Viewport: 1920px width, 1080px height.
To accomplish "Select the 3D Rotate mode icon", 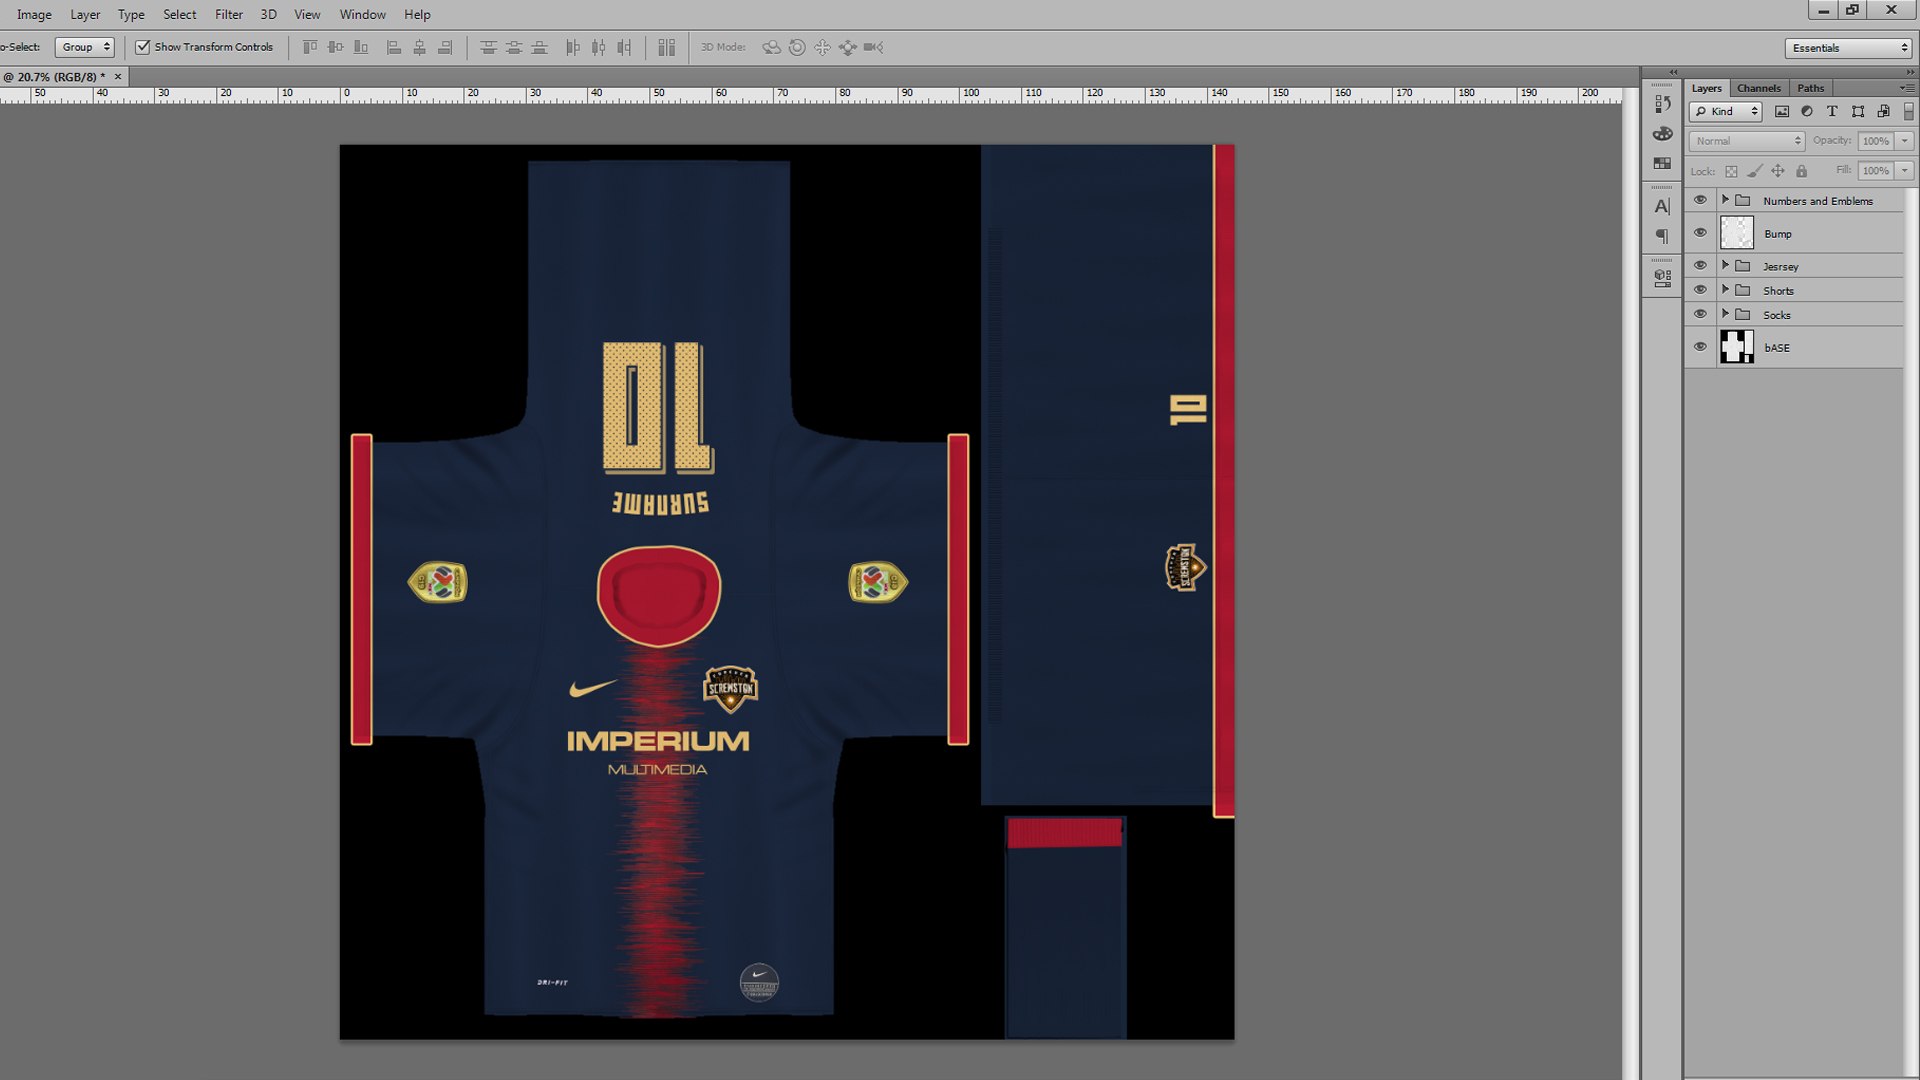I will click(772, 47).
